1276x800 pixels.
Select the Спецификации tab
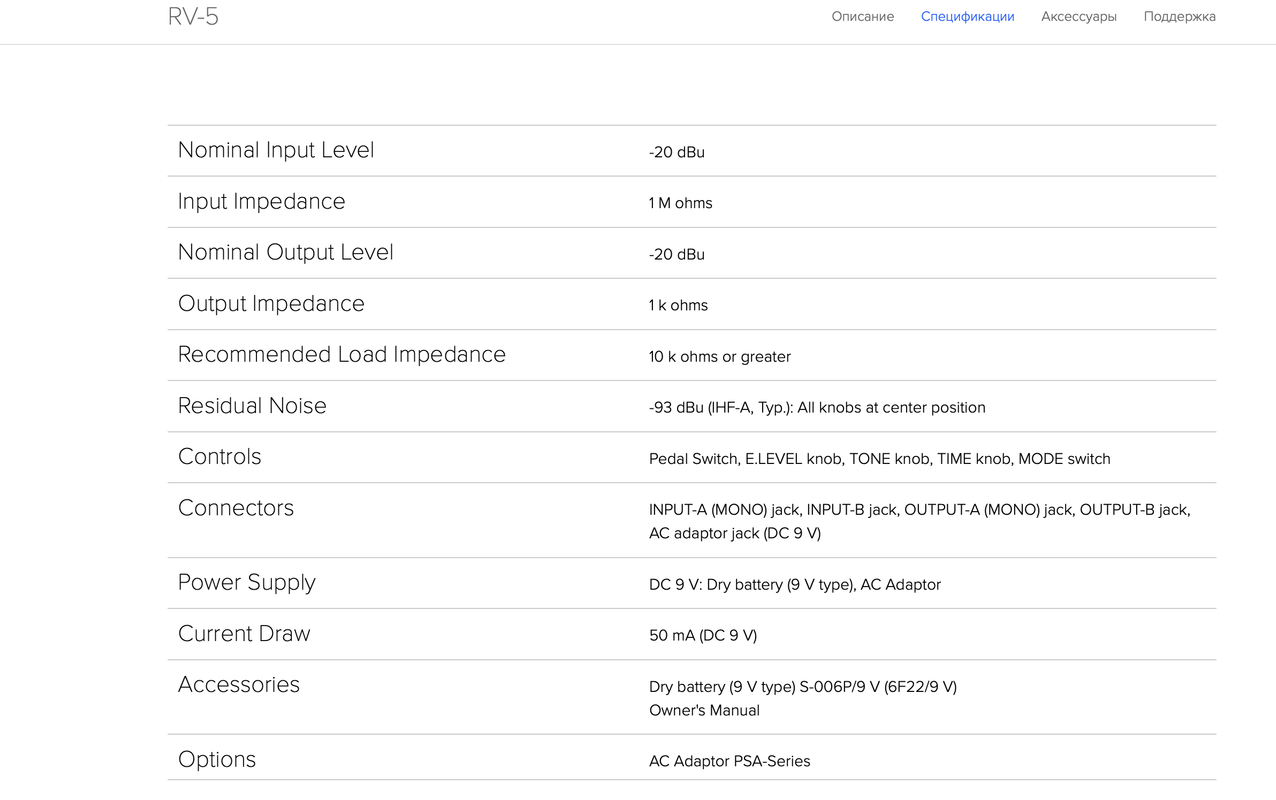967,16
